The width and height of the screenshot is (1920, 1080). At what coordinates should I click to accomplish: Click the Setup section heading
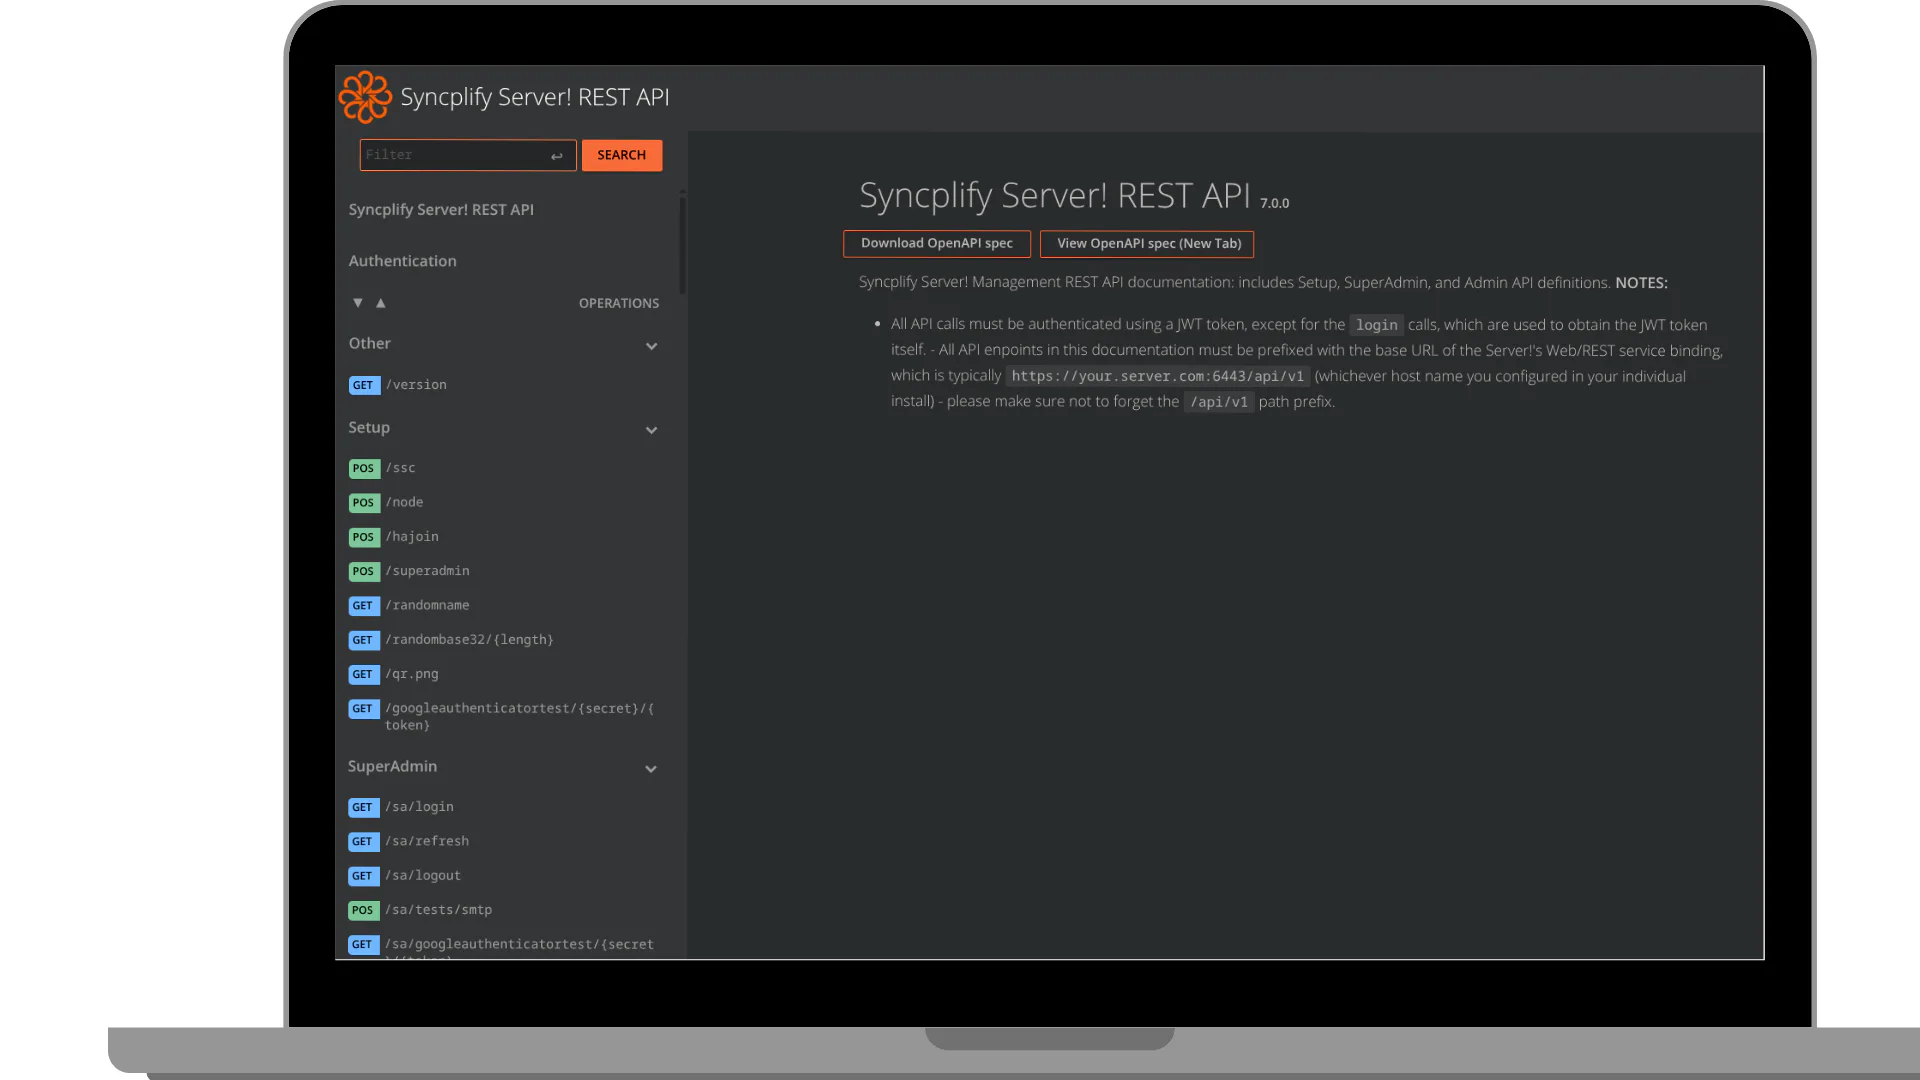tap(369, 427)
